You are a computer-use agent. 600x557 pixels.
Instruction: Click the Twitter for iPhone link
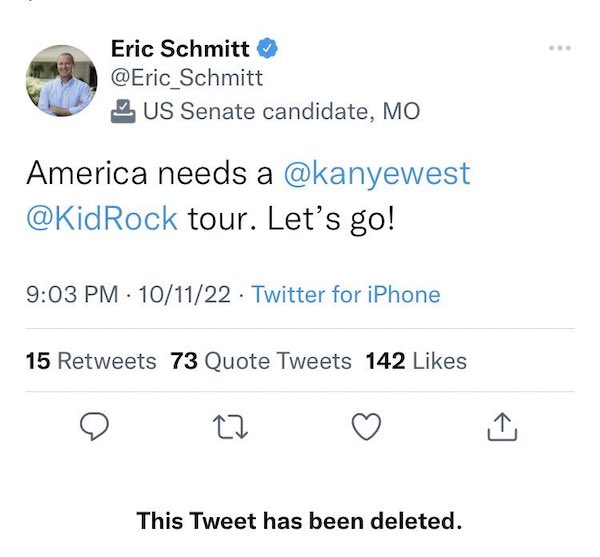pyautogui.click(x=345, y=294)
